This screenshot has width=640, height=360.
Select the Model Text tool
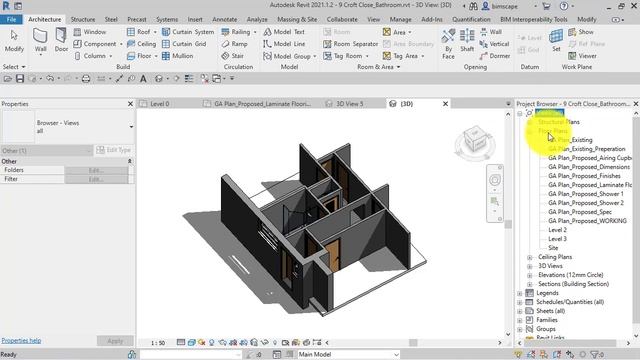click(x=284, y=31)
